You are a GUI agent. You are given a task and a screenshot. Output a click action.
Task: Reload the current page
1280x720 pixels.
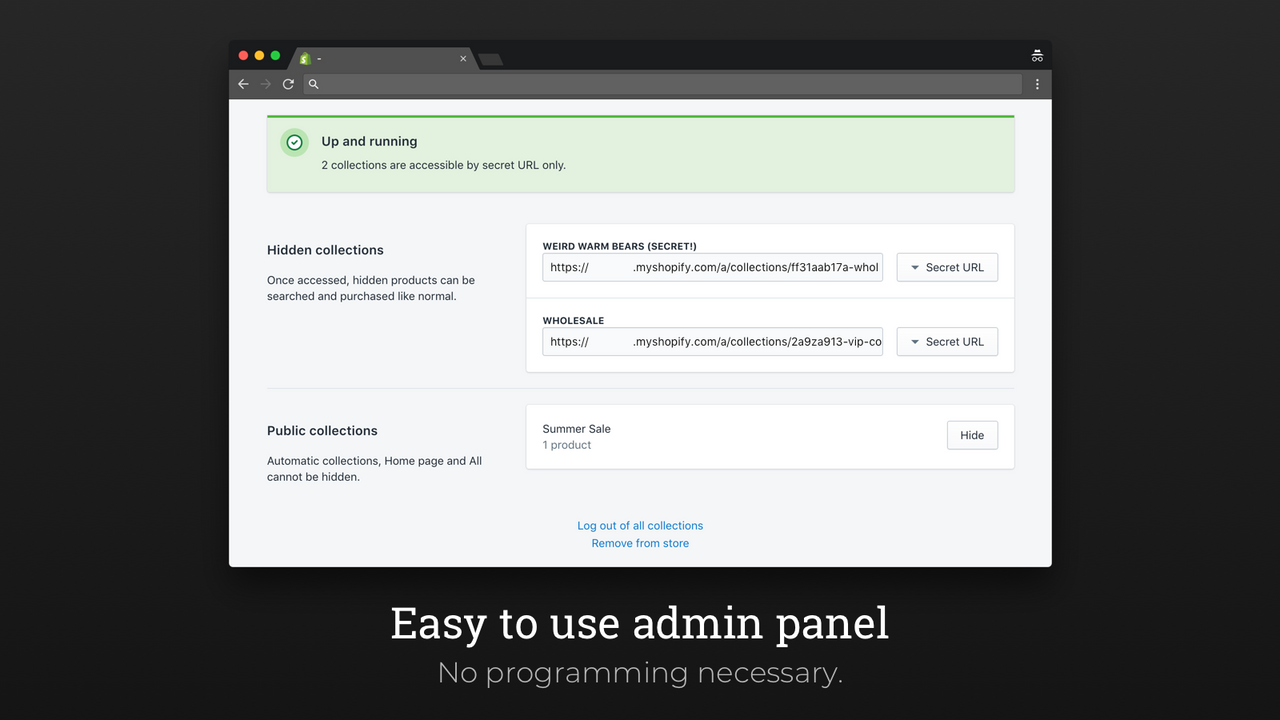pyautogui.click(x=288, y=84)
